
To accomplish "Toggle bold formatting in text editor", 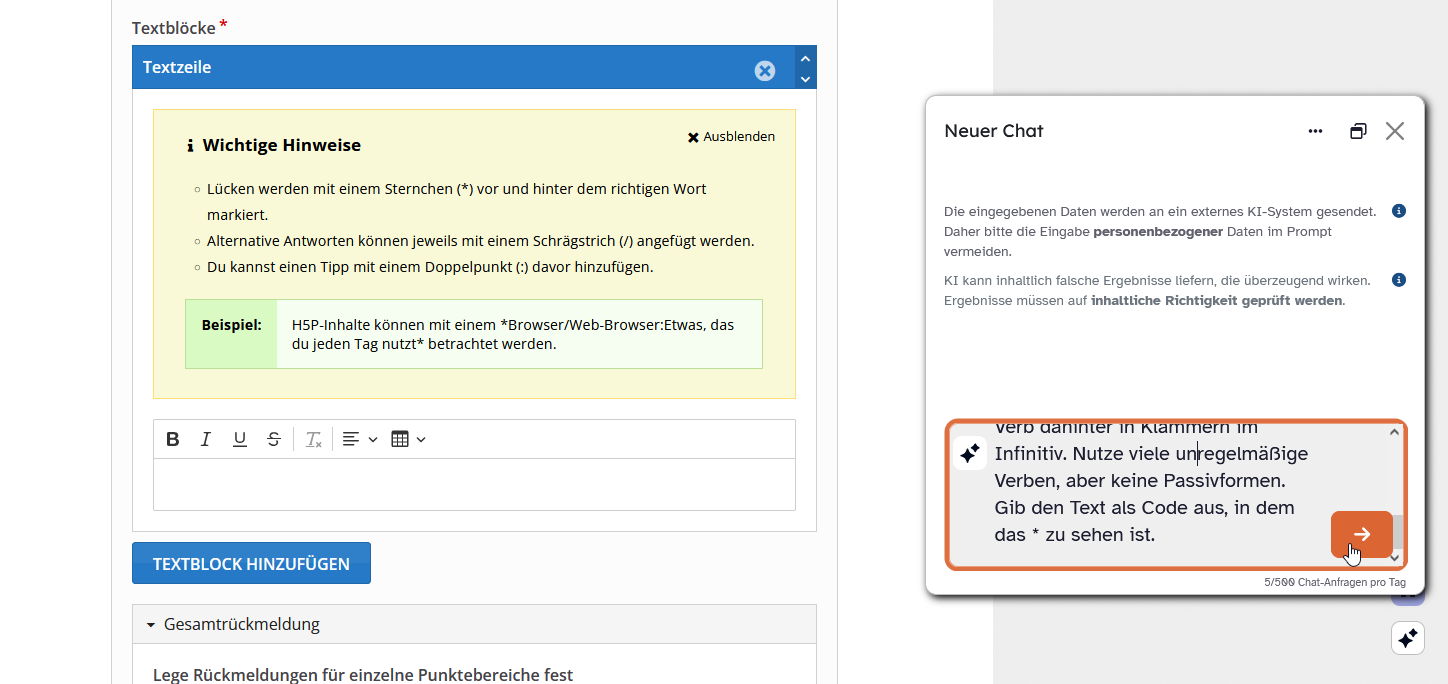I will pyautogui.click(x=173, y=439).
